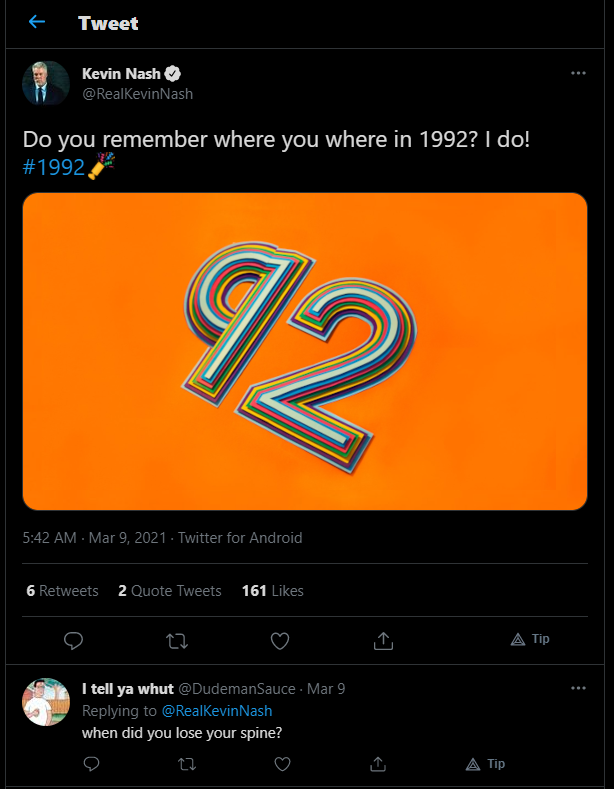614x789 pixels.
Task: Open more options on DudemanSauce's reply
Action: pyautogui.click(x=578, y=689)
